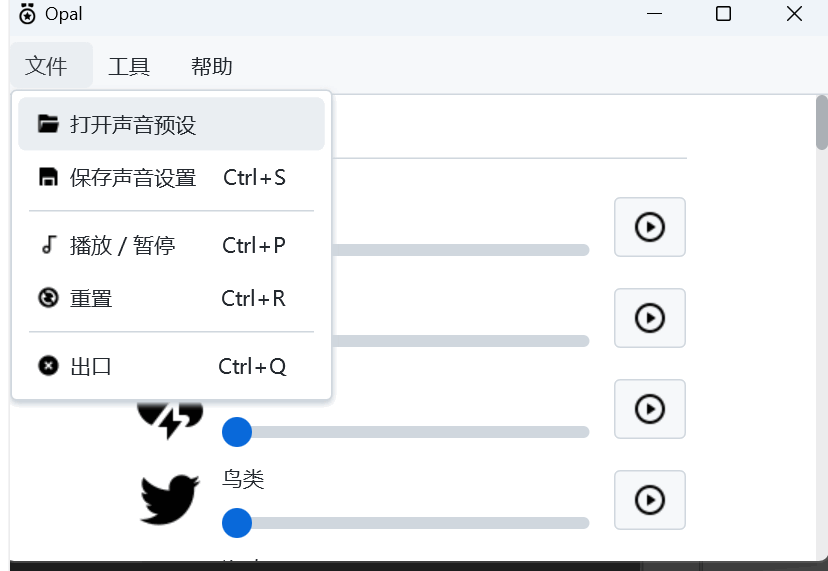
Task: Click the music note icon next to 播放 / 暂停
Action: click(48, 245)
